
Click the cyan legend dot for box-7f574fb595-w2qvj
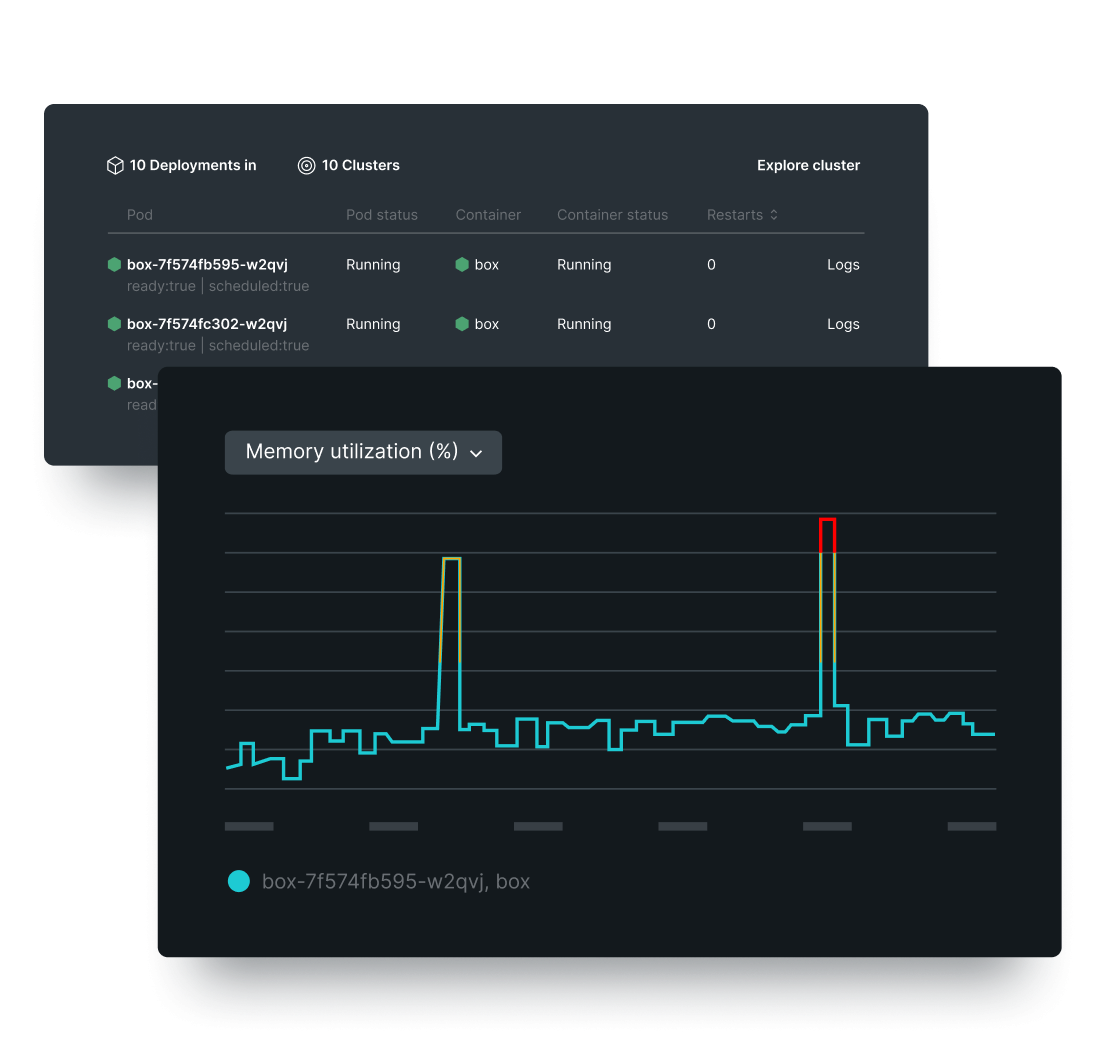pyautogui.click(x=239, y=881)
